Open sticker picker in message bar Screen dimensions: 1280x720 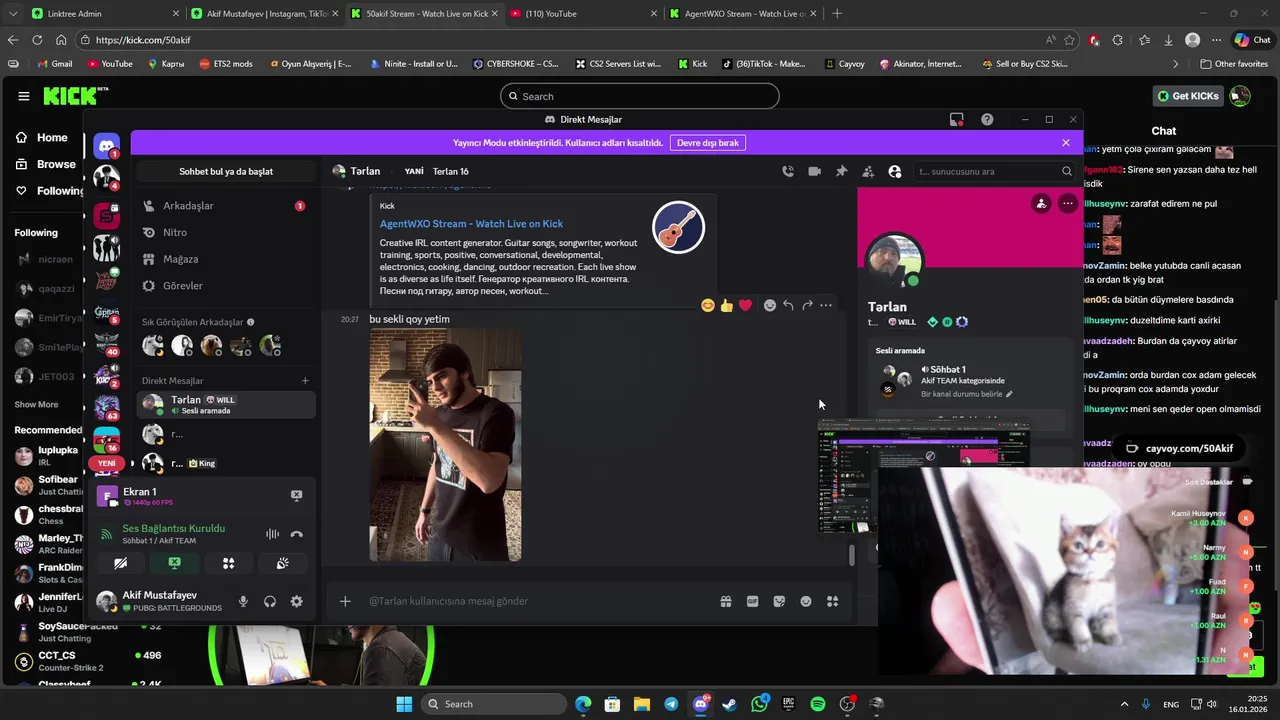(x=779, y=601)
